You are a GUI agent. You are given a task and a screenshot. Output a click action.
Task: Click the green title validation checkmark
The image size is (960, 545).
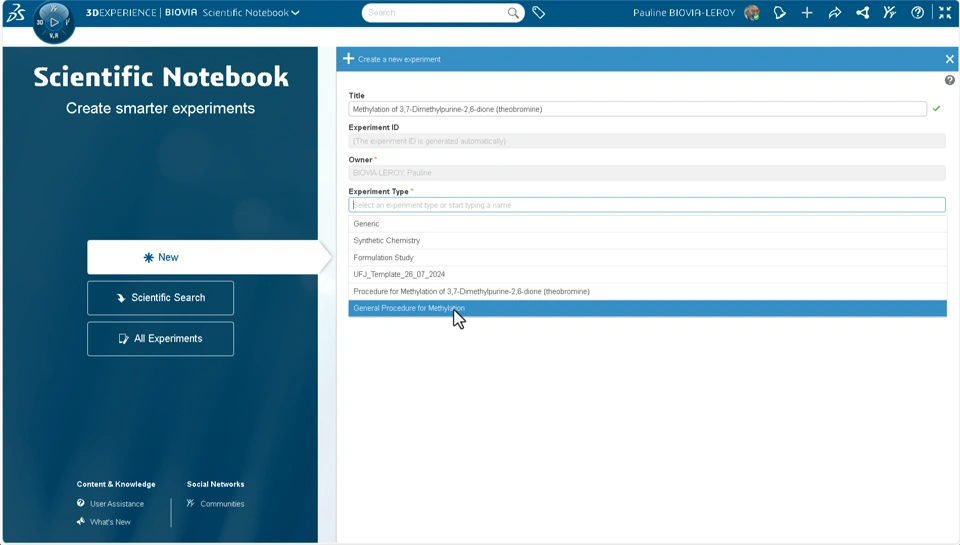coord(936,108)
